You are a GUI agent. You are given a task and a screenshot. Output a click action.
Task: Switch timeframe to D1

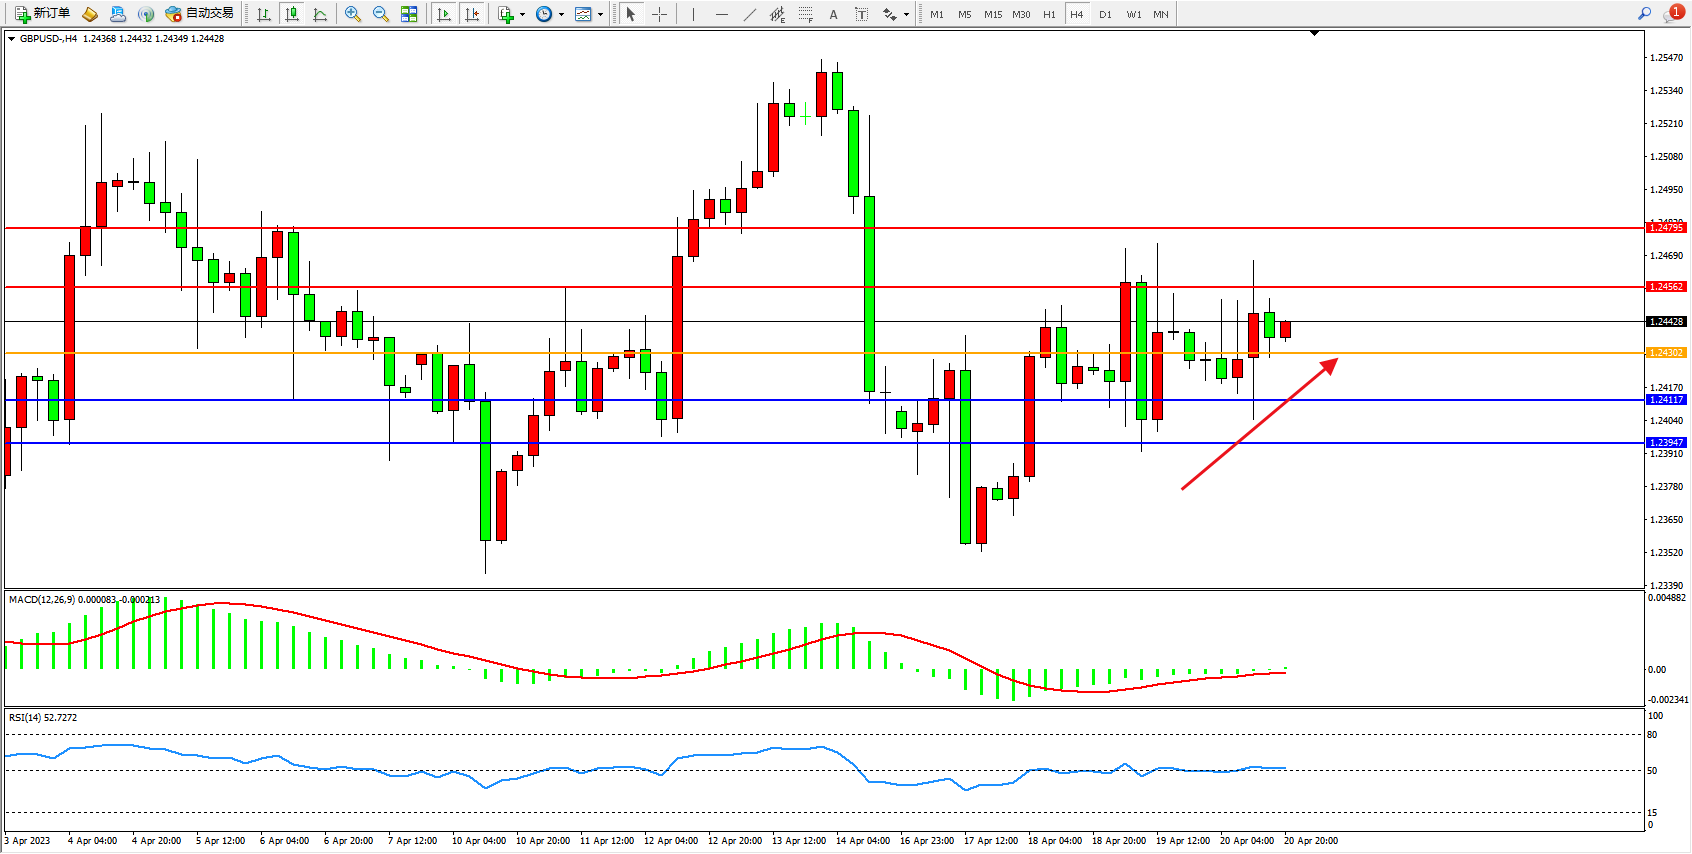click(1105, 14)
